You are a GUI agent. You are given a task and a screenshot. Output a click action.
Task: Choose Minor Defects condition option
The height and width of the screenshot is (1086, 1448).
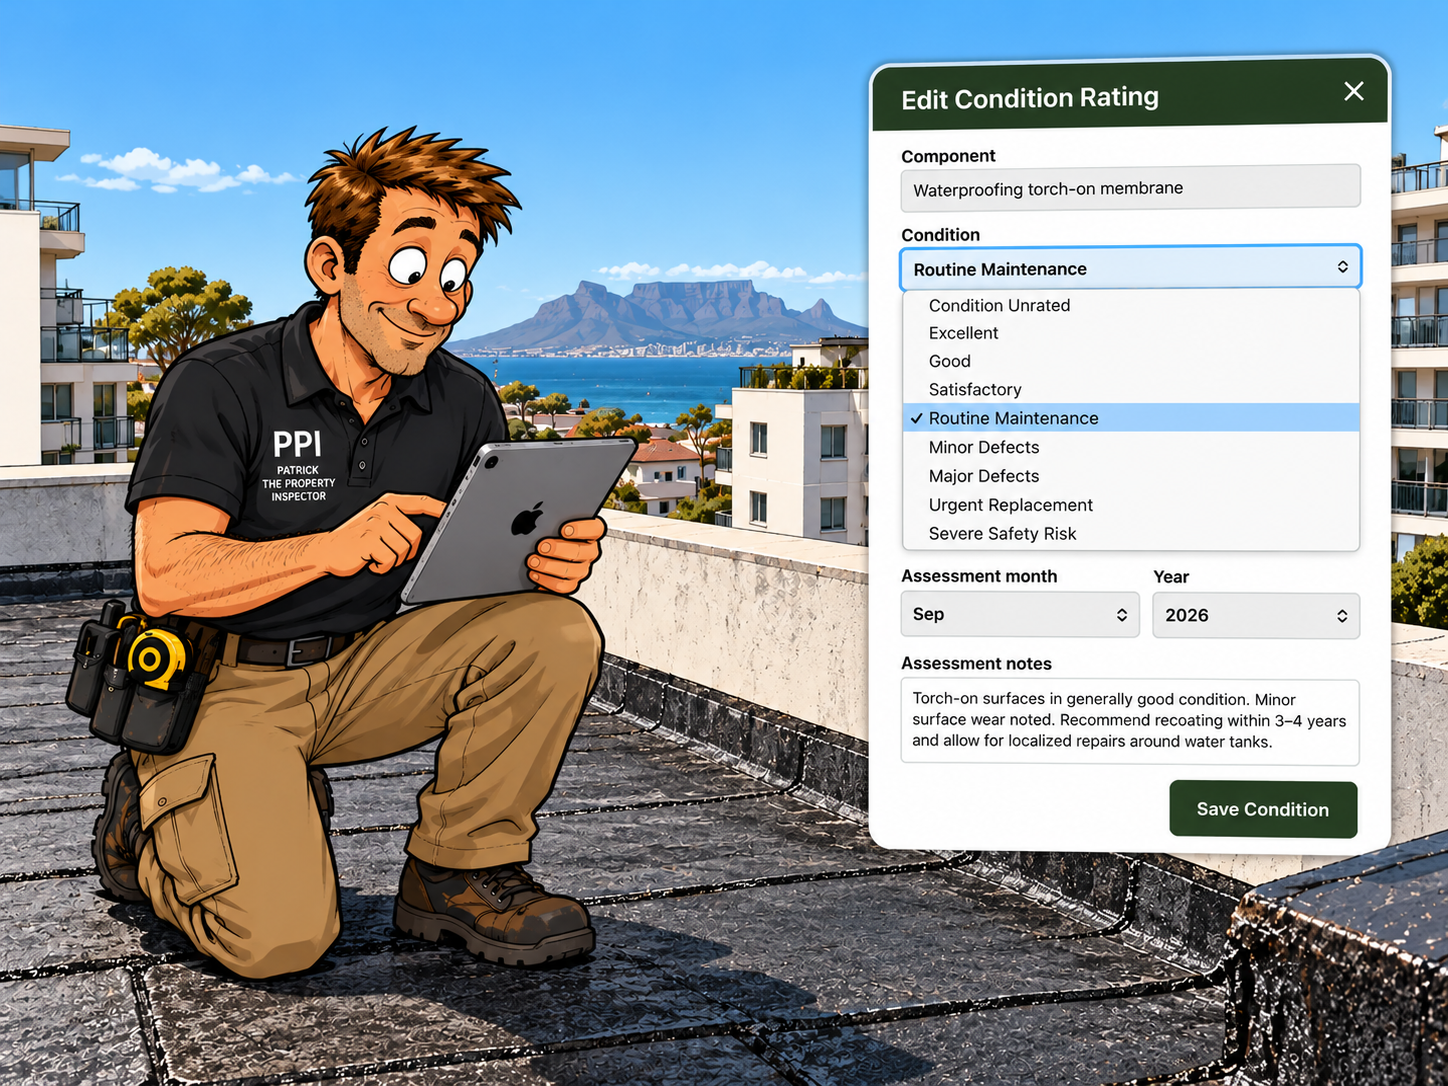[x=1131, y=447]
